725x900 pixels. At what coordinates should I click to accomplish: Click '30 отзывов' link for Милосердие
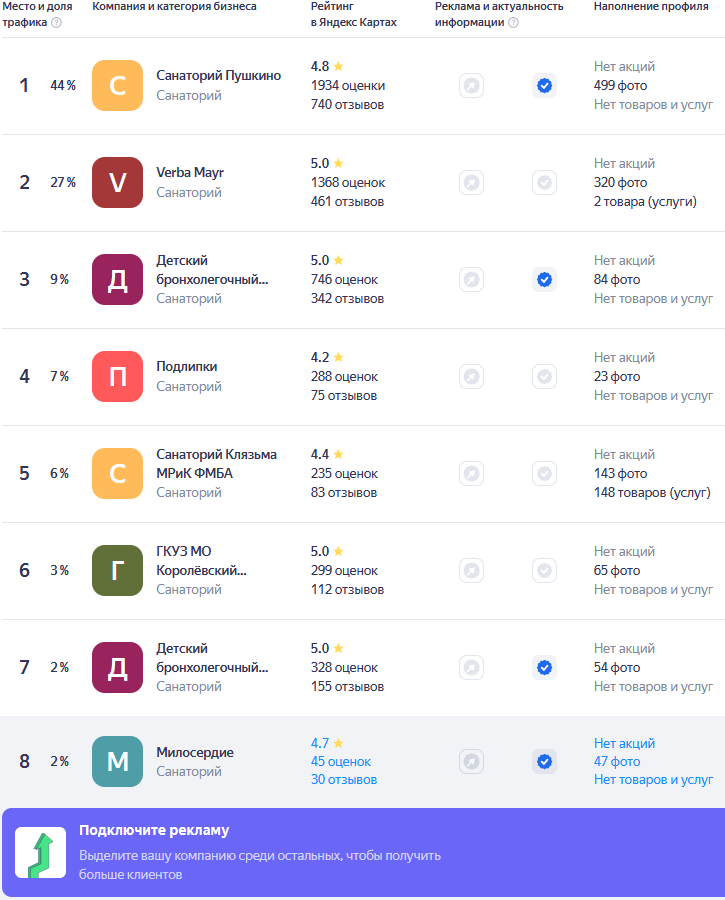[x=344, y=780]
